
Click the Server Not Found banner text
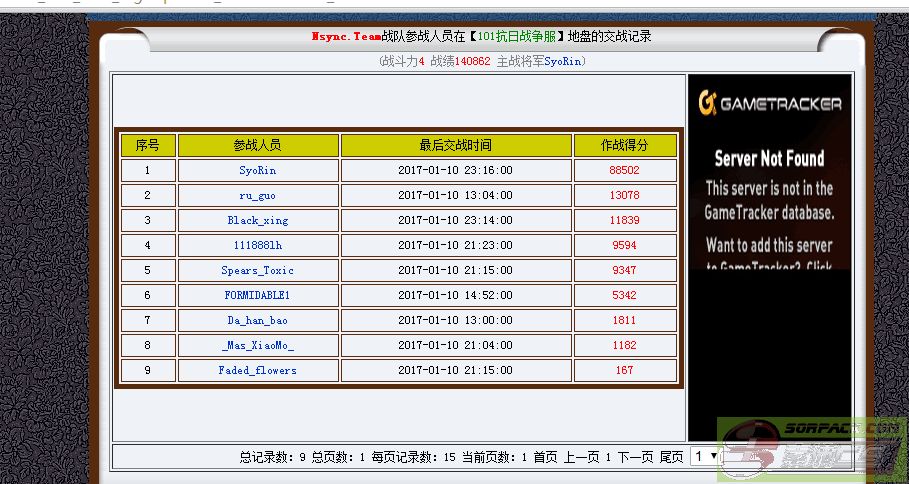[x=769, y=158]
